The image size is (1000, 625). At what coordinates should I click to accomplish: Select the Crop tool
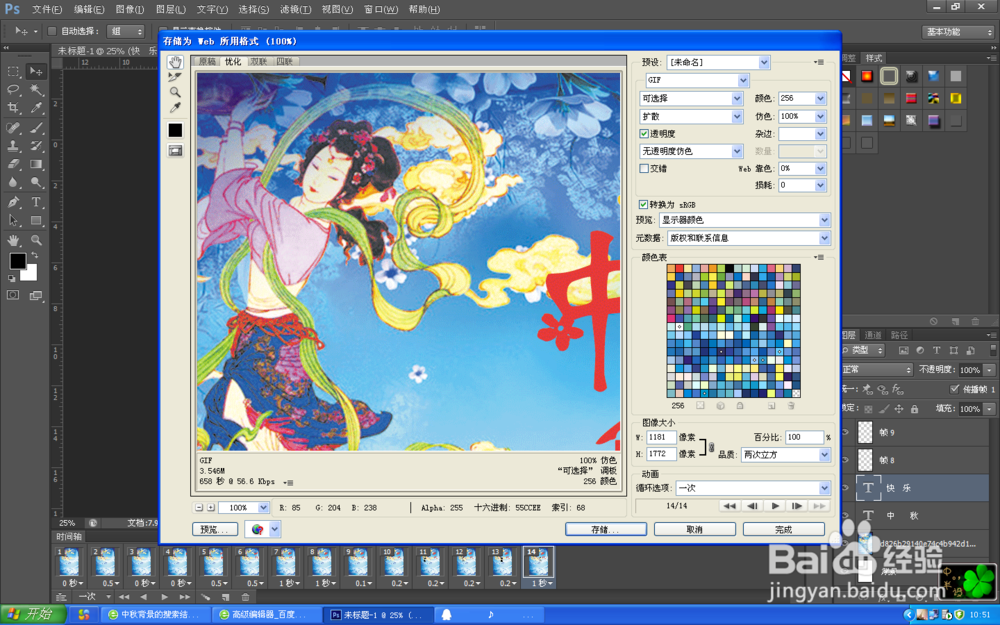click(13, 108)
